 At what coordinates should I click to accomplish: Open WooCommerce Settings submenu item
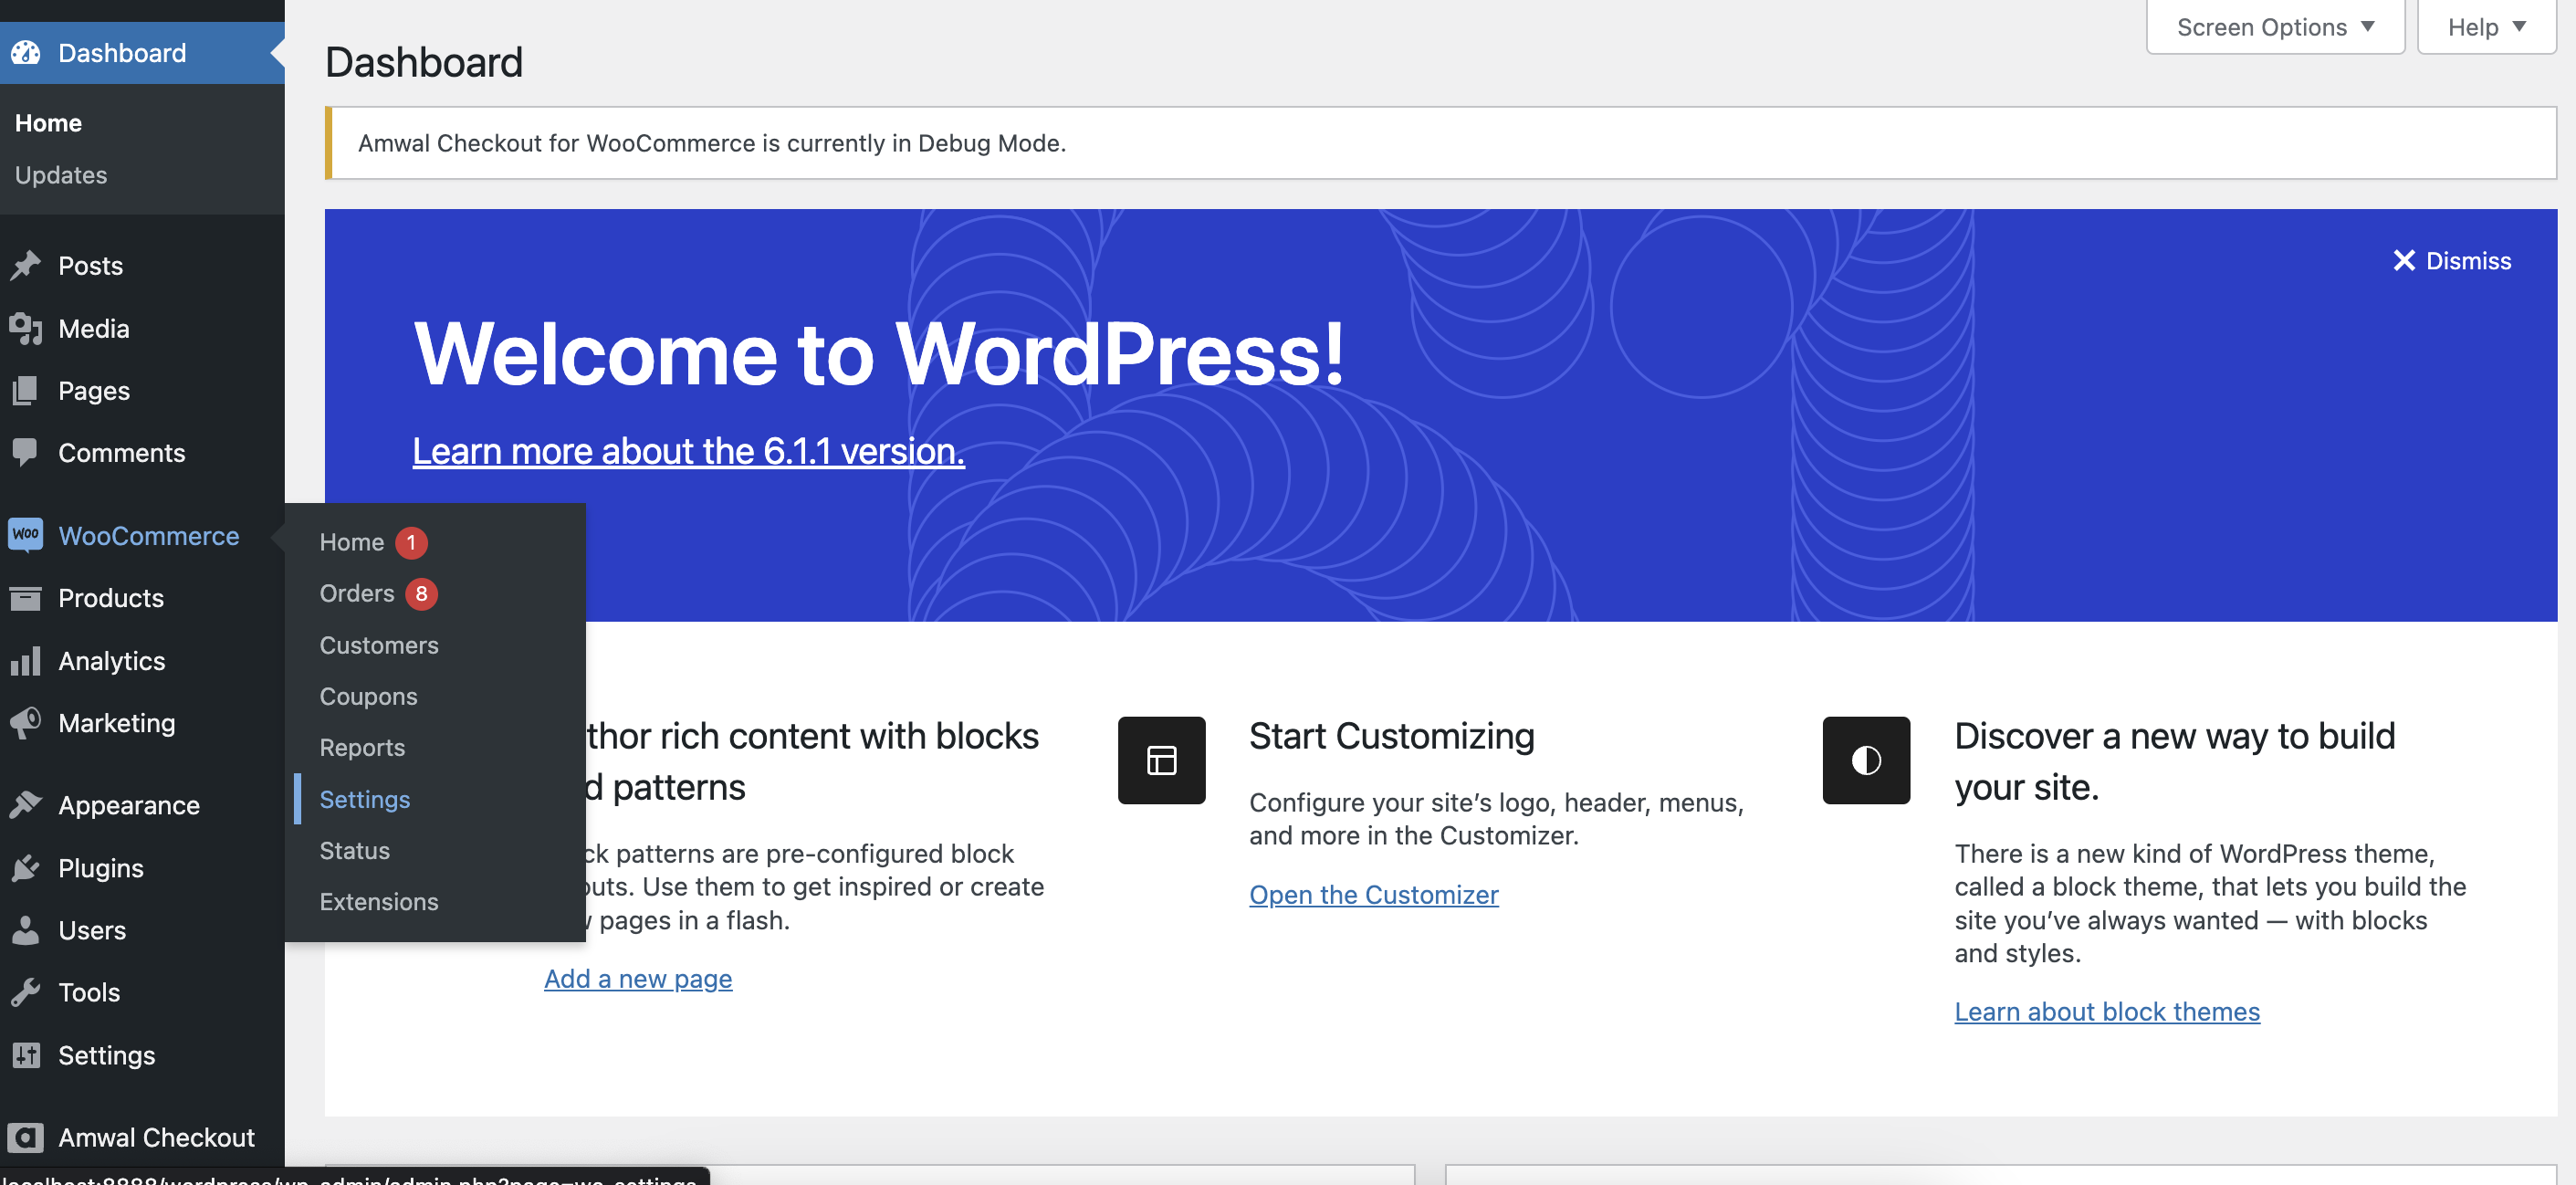point(365,799)
